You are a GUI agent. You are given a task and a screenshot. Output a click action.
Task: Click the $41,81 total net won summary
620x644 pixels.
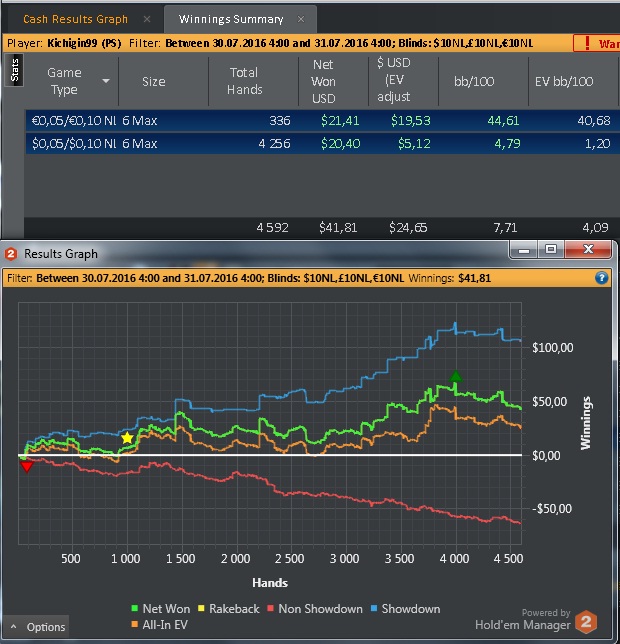click(x=338, y=228)
